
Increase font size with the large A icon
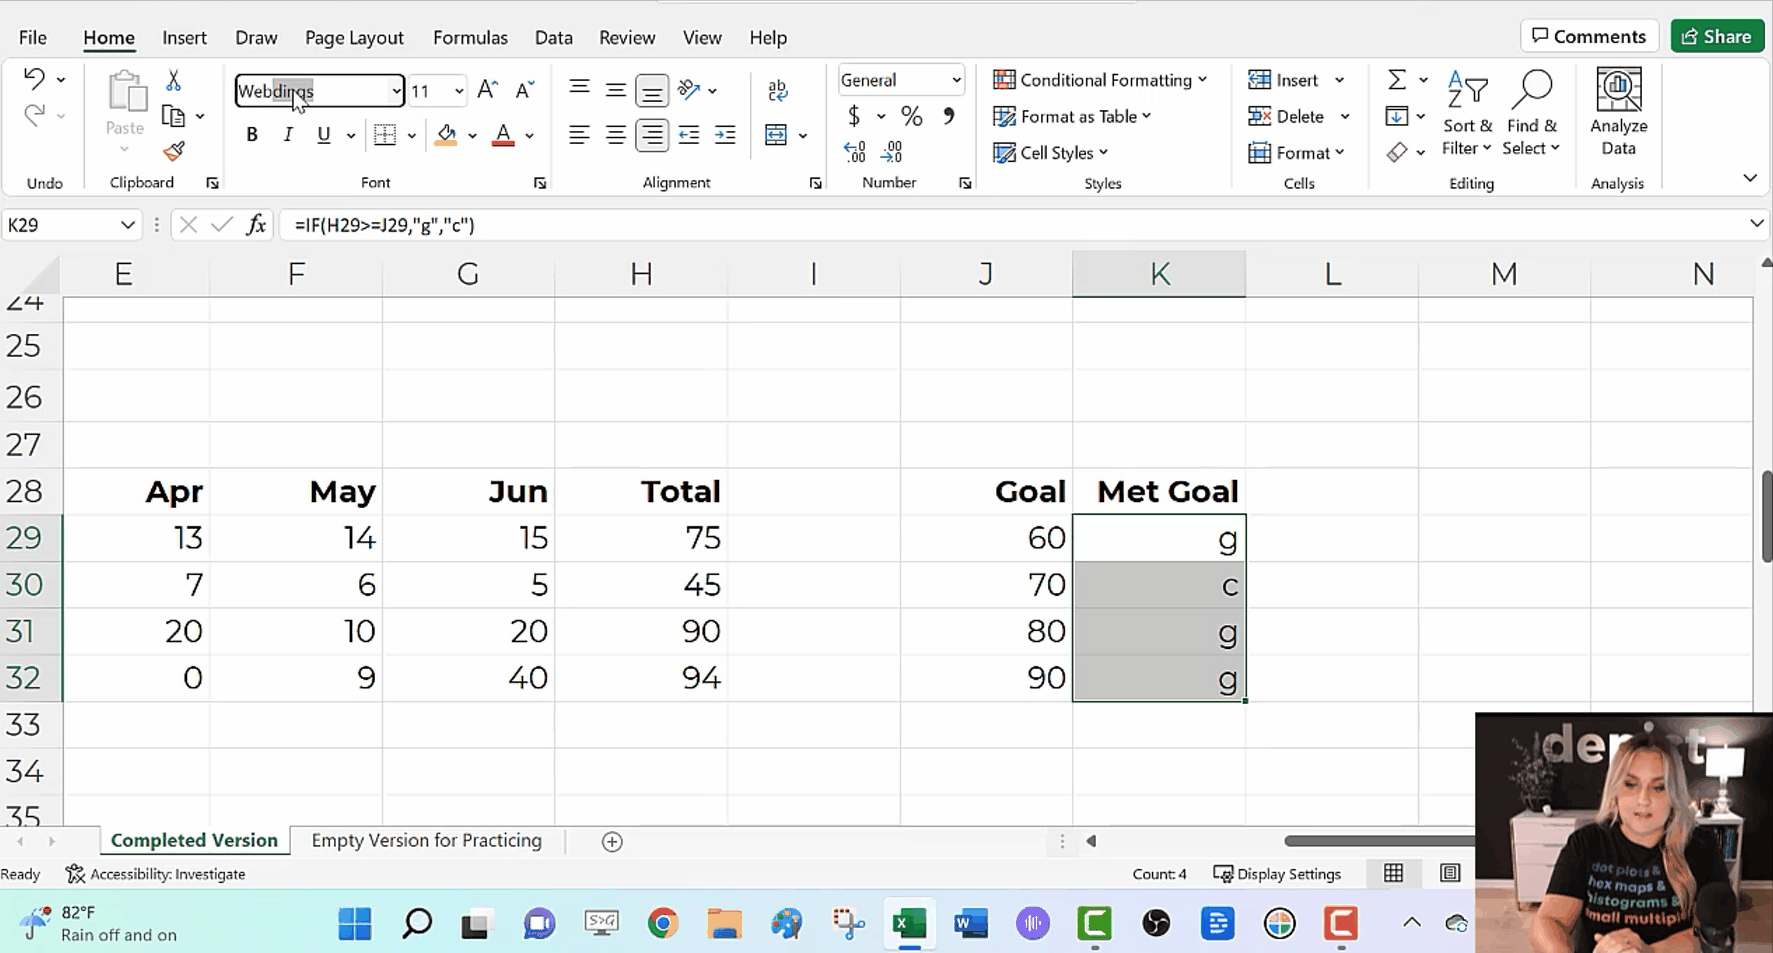[487, 90]
